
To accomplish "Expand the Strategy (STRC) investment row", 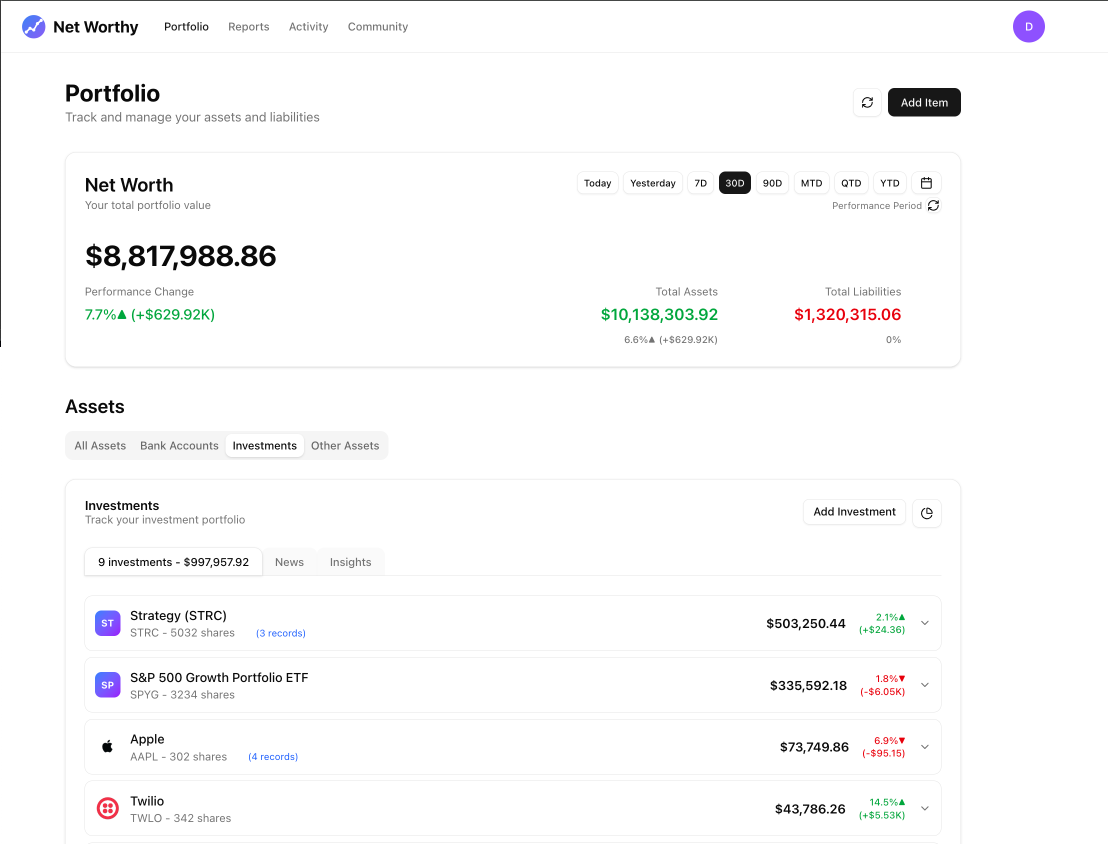I will tap(925, 623).
